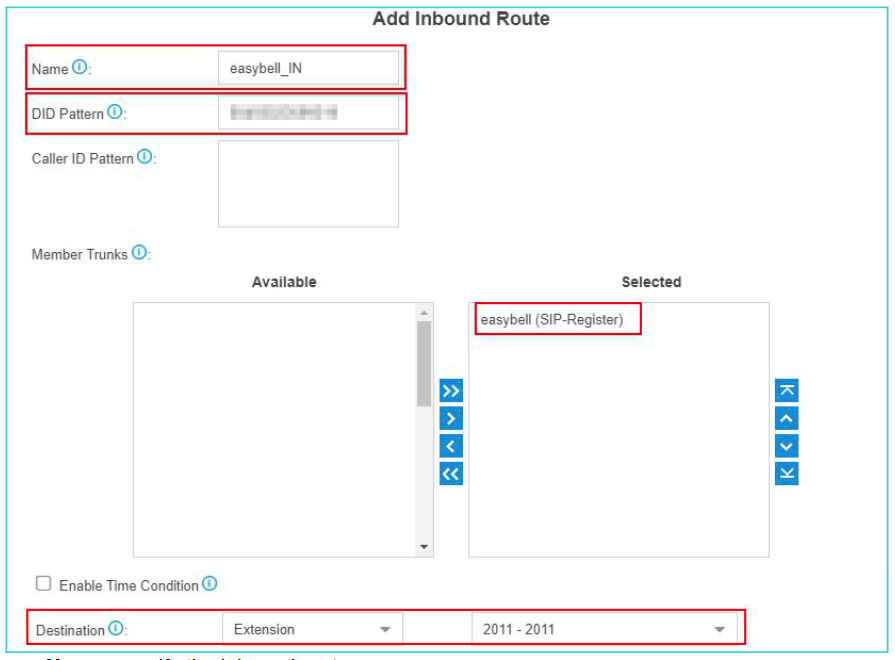Click the Enable Time Condition info icon

[x=209, y=584]
